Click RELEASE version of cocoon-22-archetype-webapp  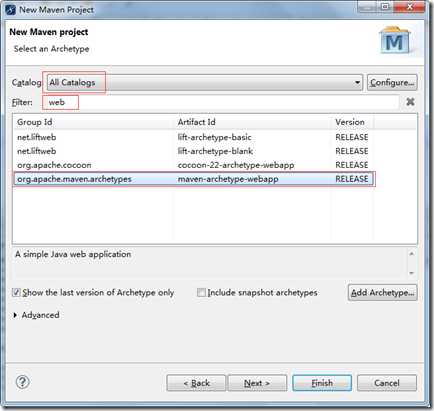point(352,165)
